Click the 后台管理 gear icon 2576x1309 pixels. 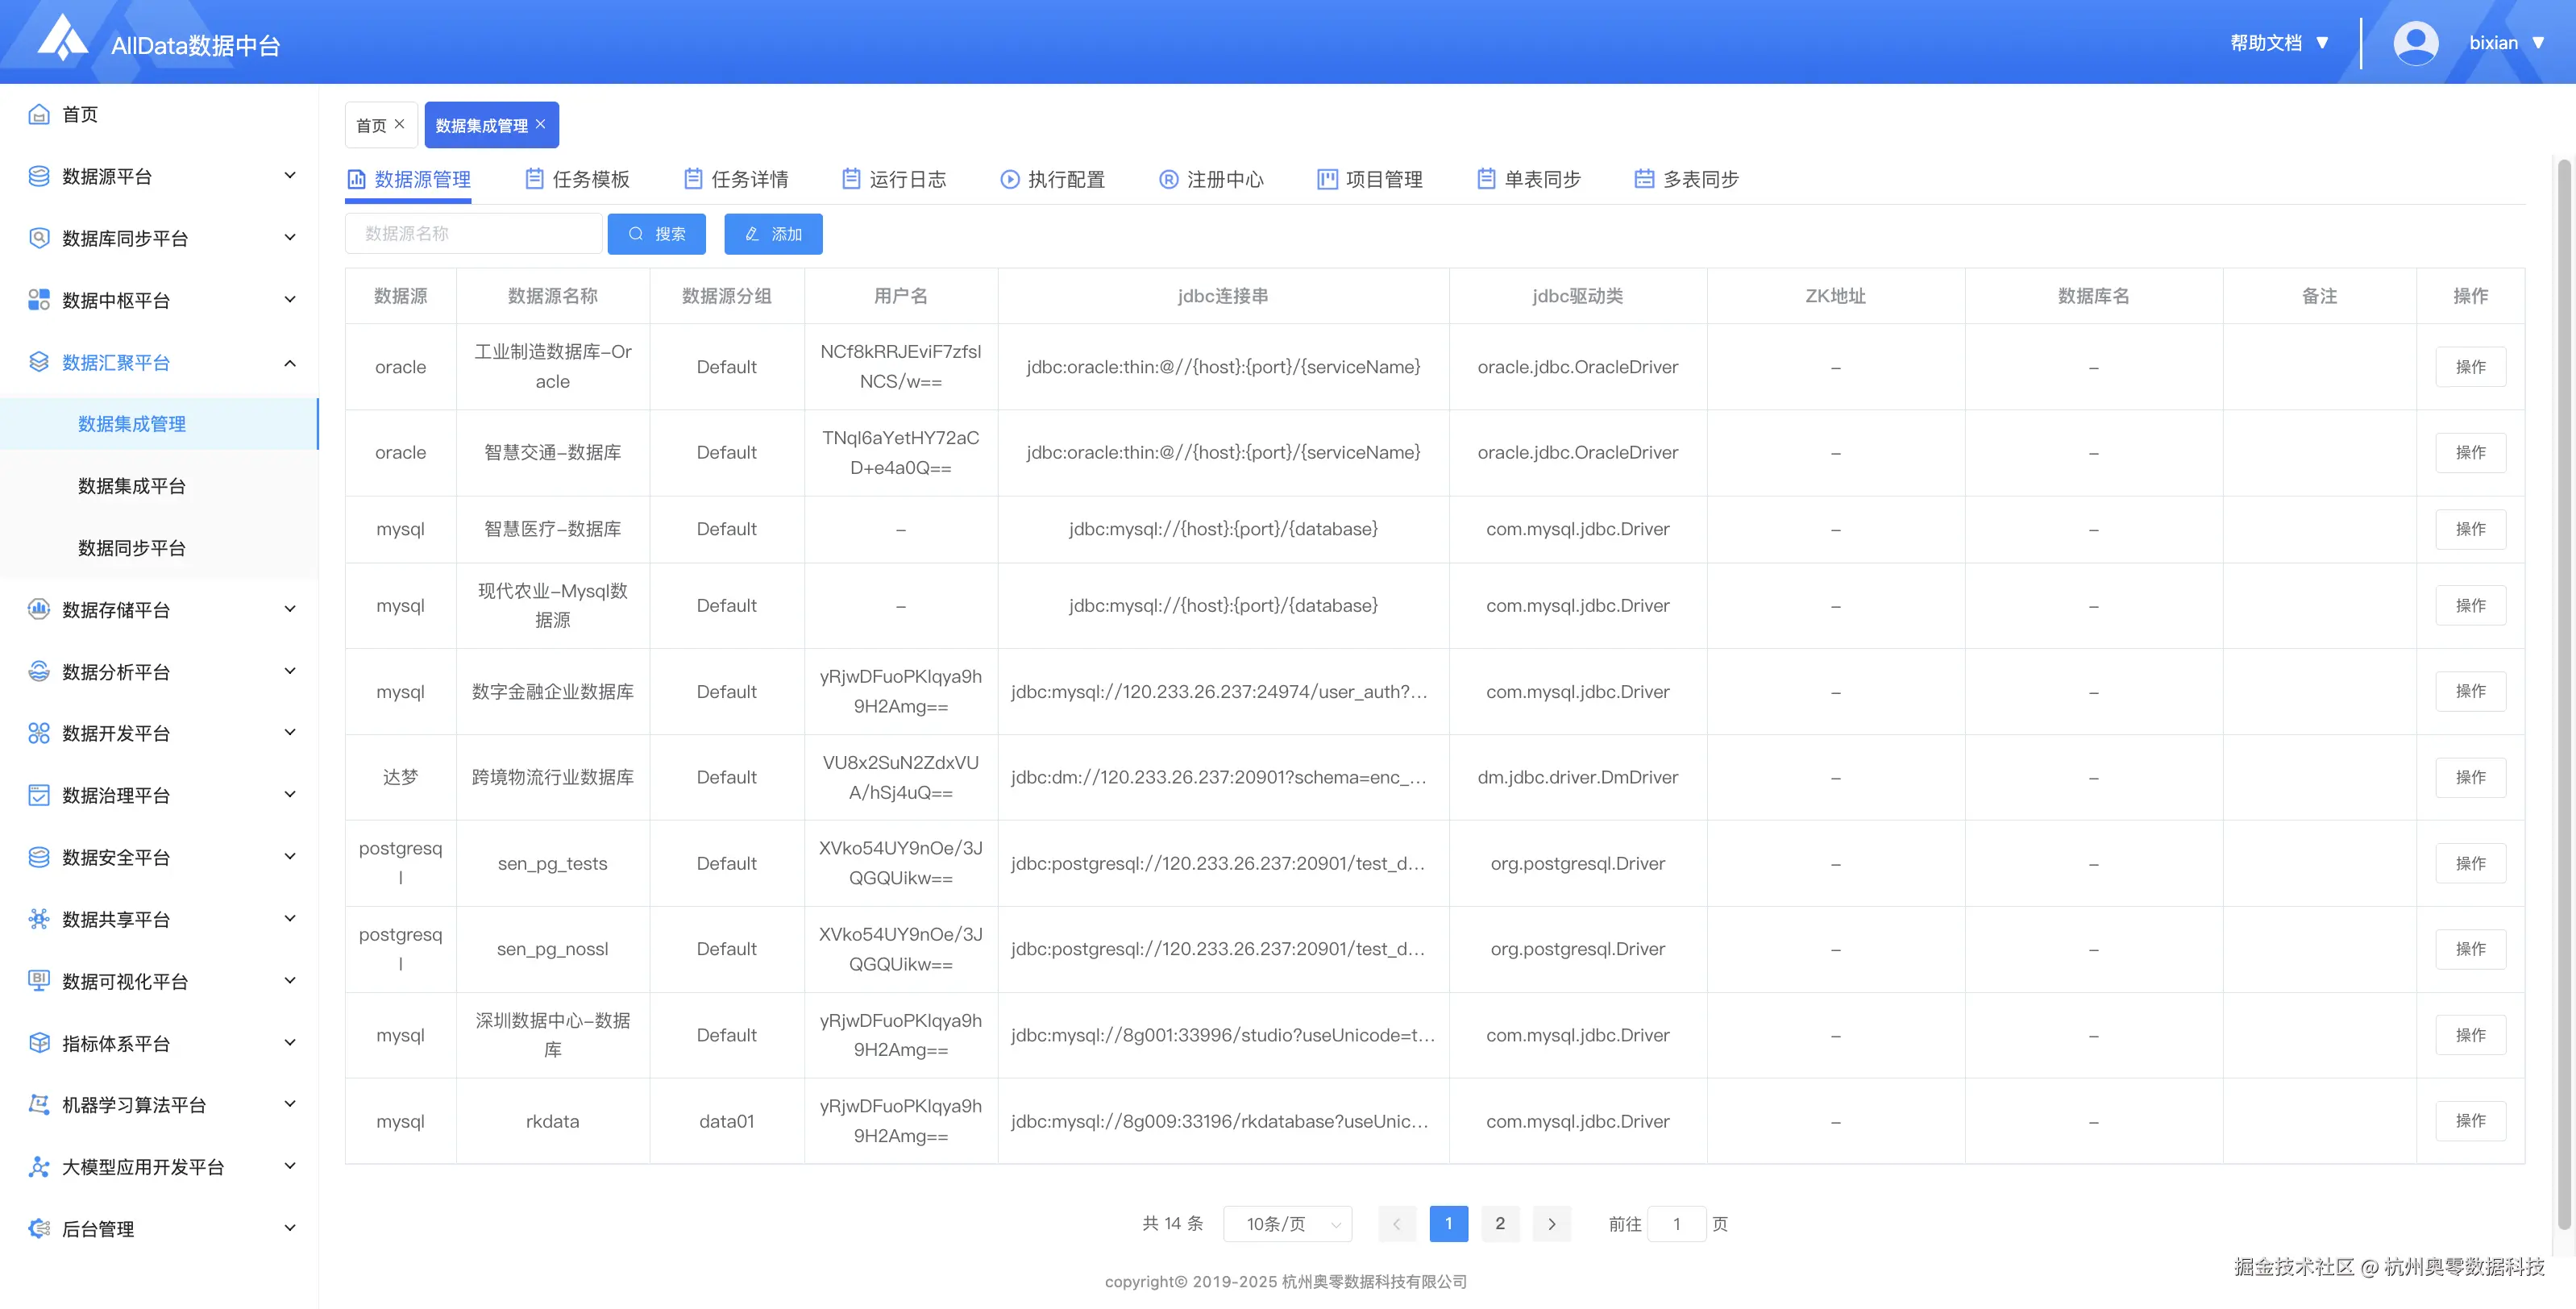(39, 1229)
